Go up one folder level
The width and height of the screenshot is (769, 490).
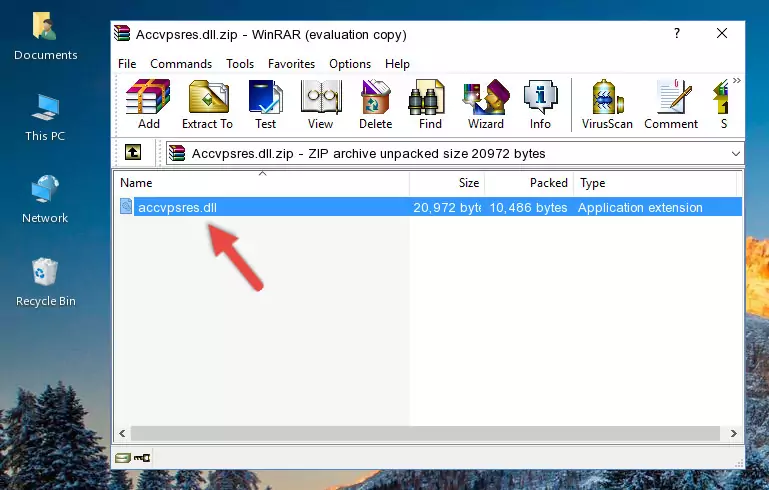point(133,152)
